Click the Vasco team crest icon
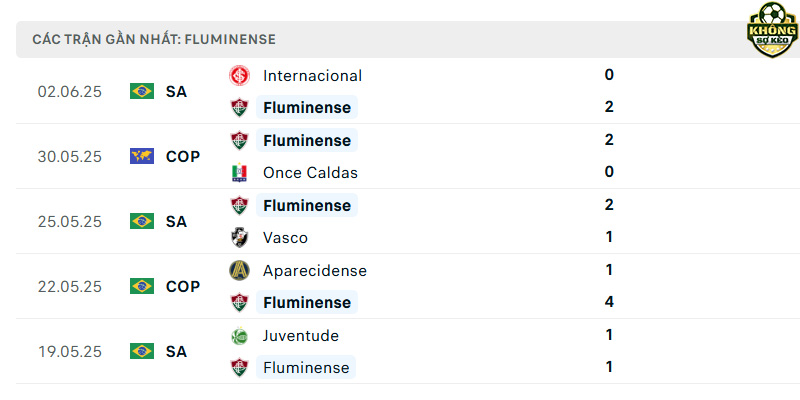This screenshot has width=800, height=400. [239, 237]
